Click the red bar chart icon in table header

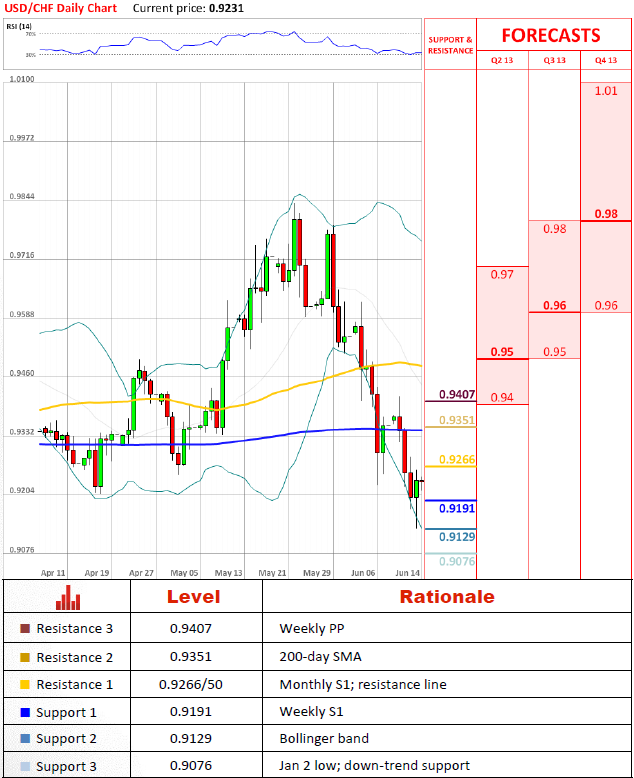[68, 597]
